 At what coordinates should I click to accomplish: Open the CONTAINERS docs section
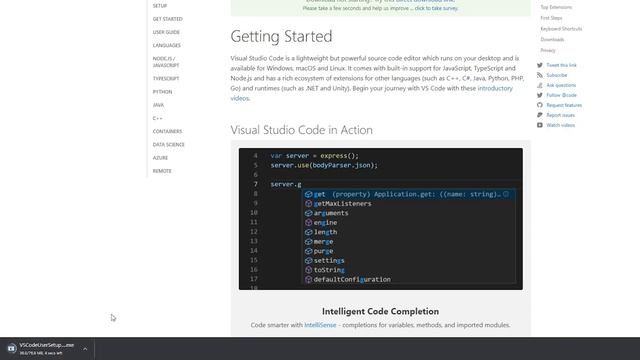pos(167,131)
